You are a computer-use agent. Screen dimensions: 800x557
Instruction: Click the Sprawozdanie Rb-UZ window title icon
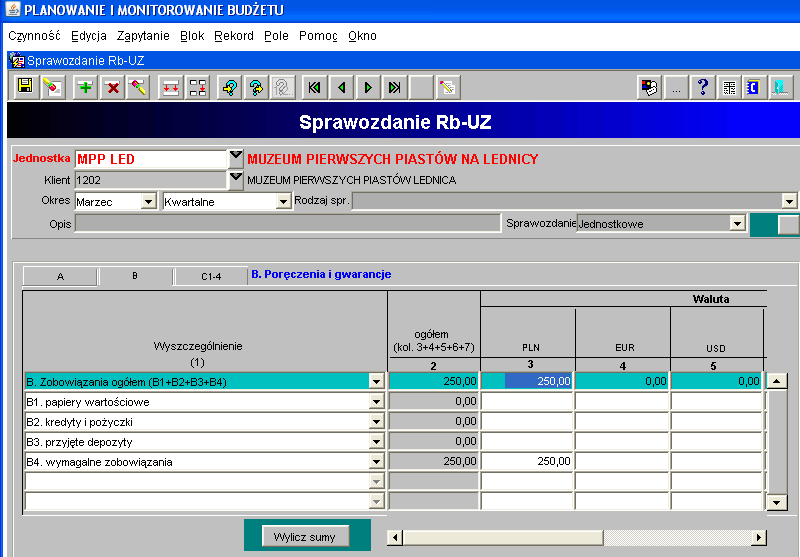click(17, 60)
